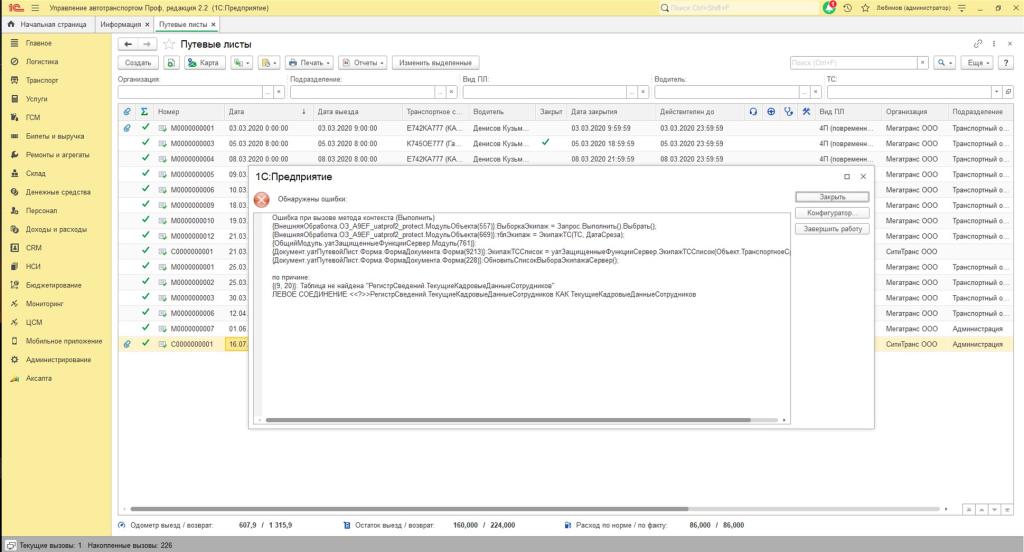Open the green create-based-on dropdown icon
The width and height of the screenshot is (1024, 552).
pos(240,63)
